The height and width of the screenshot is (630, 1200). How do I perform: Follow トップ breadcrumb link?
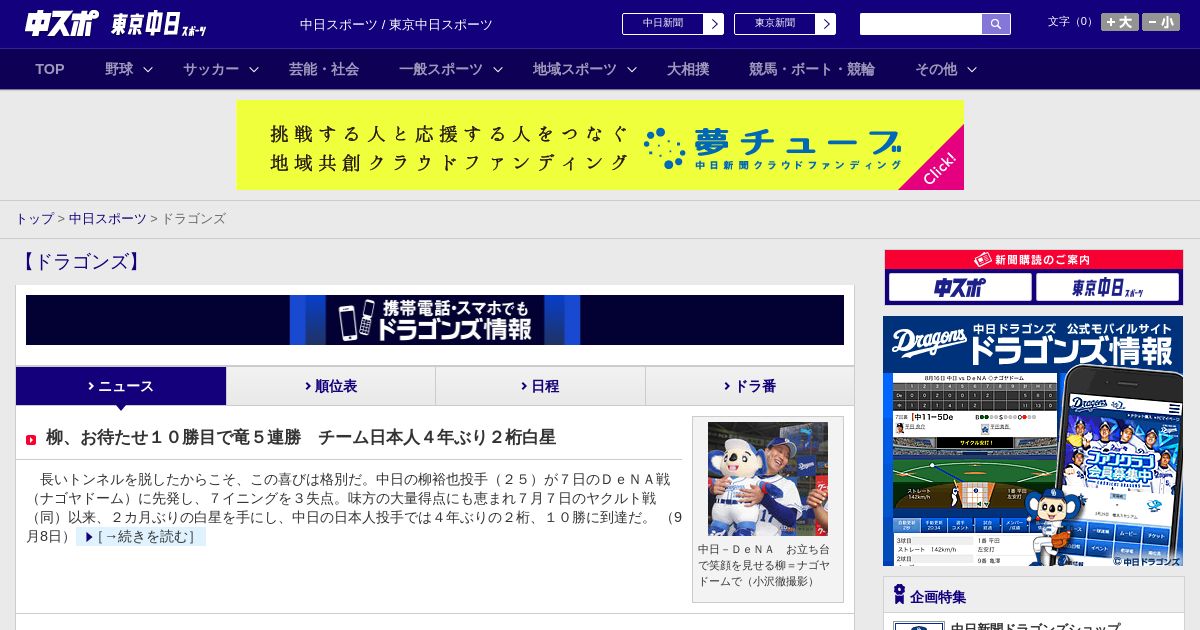tap(34, 219)
